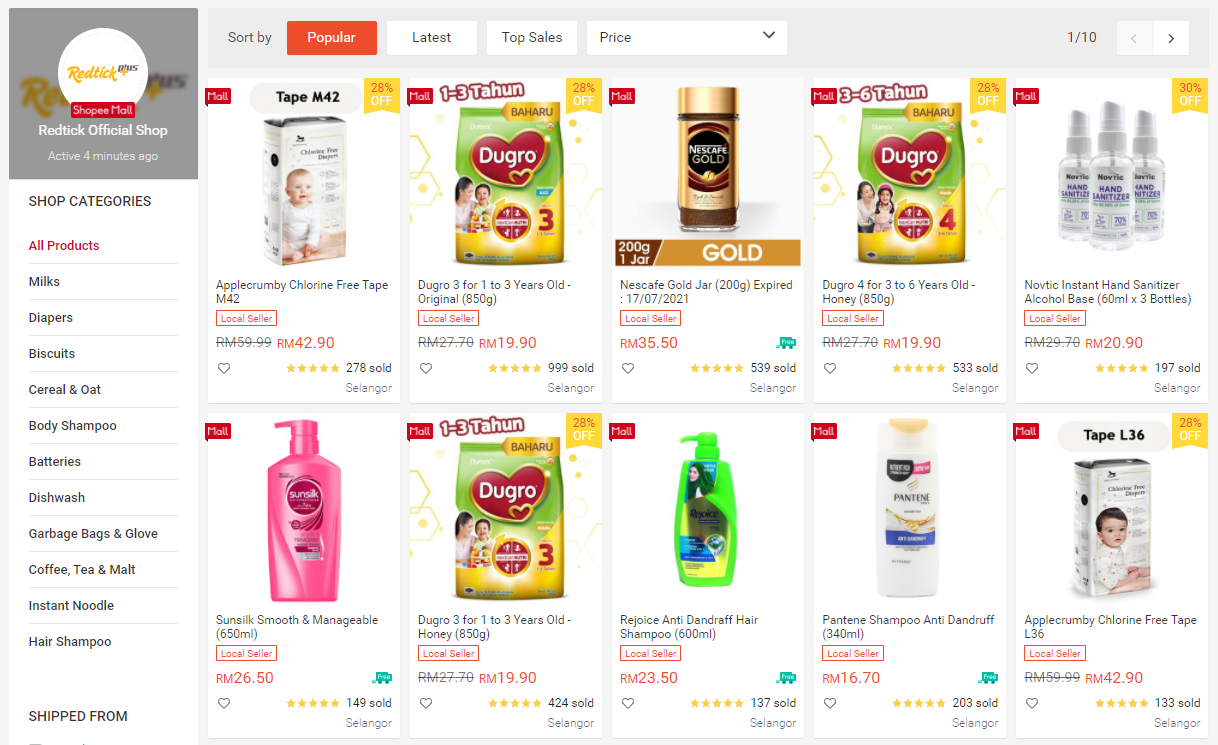
Task: Like the Applecrumby Tape M42 product heart icon
Action: pyautogui.click(x=224, y=368)
